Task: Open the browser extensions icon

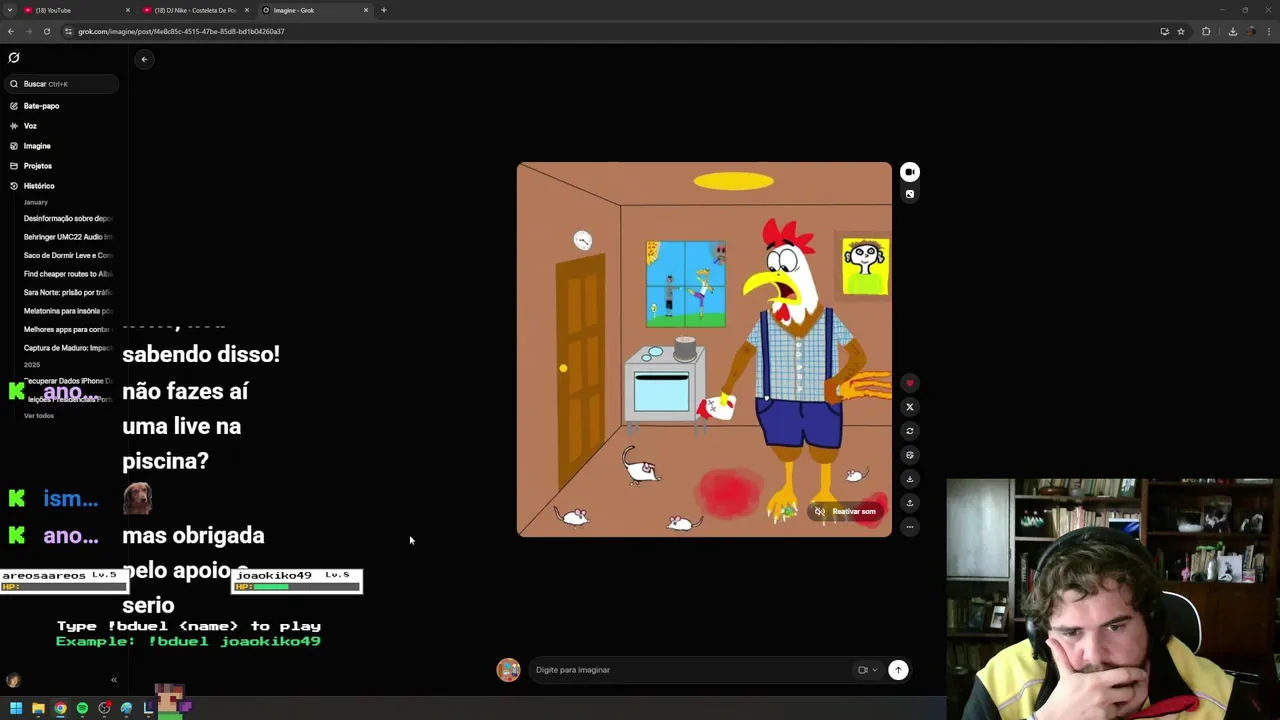Action: [x=1206, y=31]
